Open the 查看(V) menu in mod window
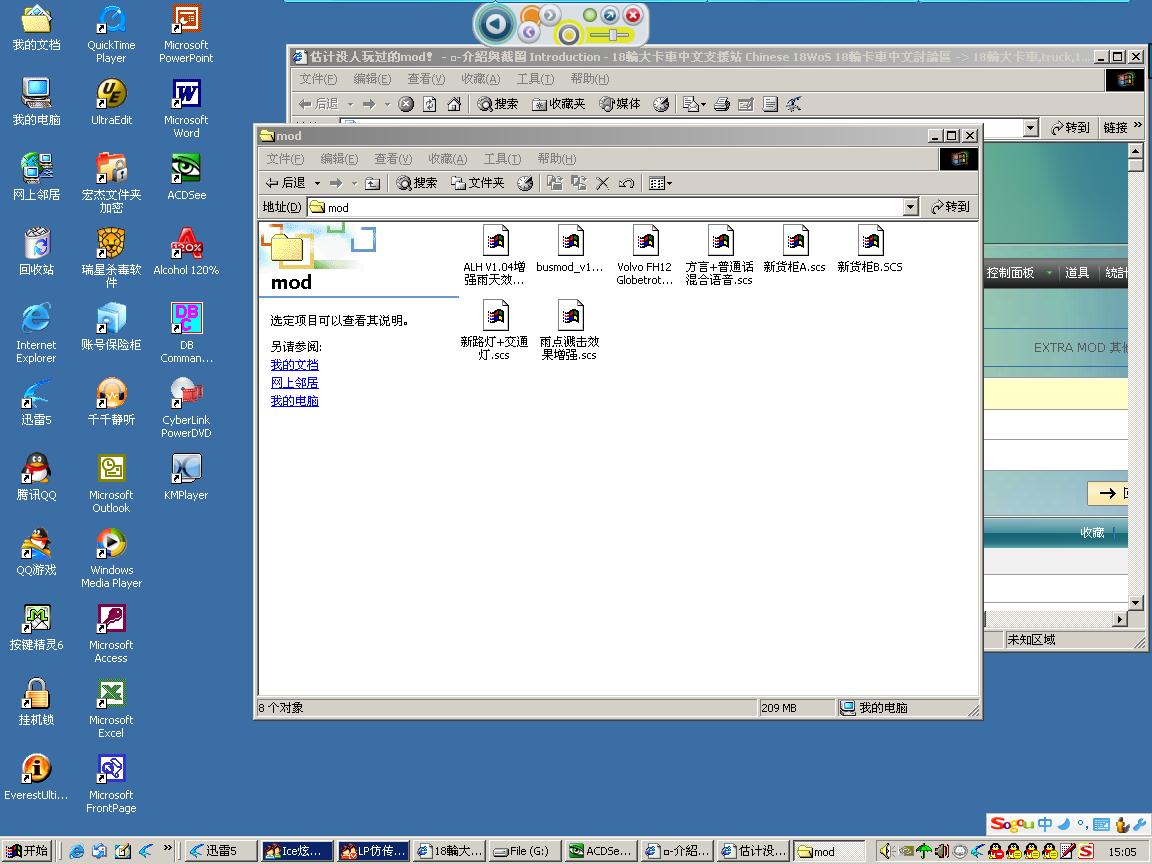 coord(392,159)
